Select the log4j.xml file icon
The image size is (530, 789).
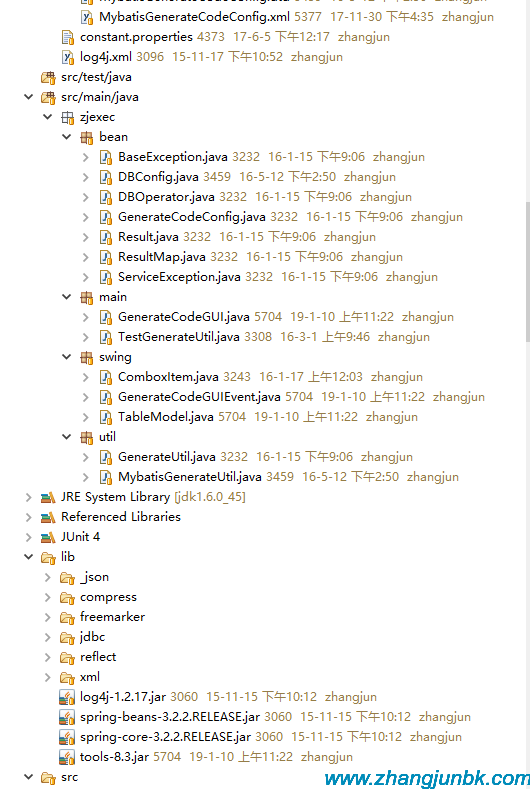coord(67,57)
